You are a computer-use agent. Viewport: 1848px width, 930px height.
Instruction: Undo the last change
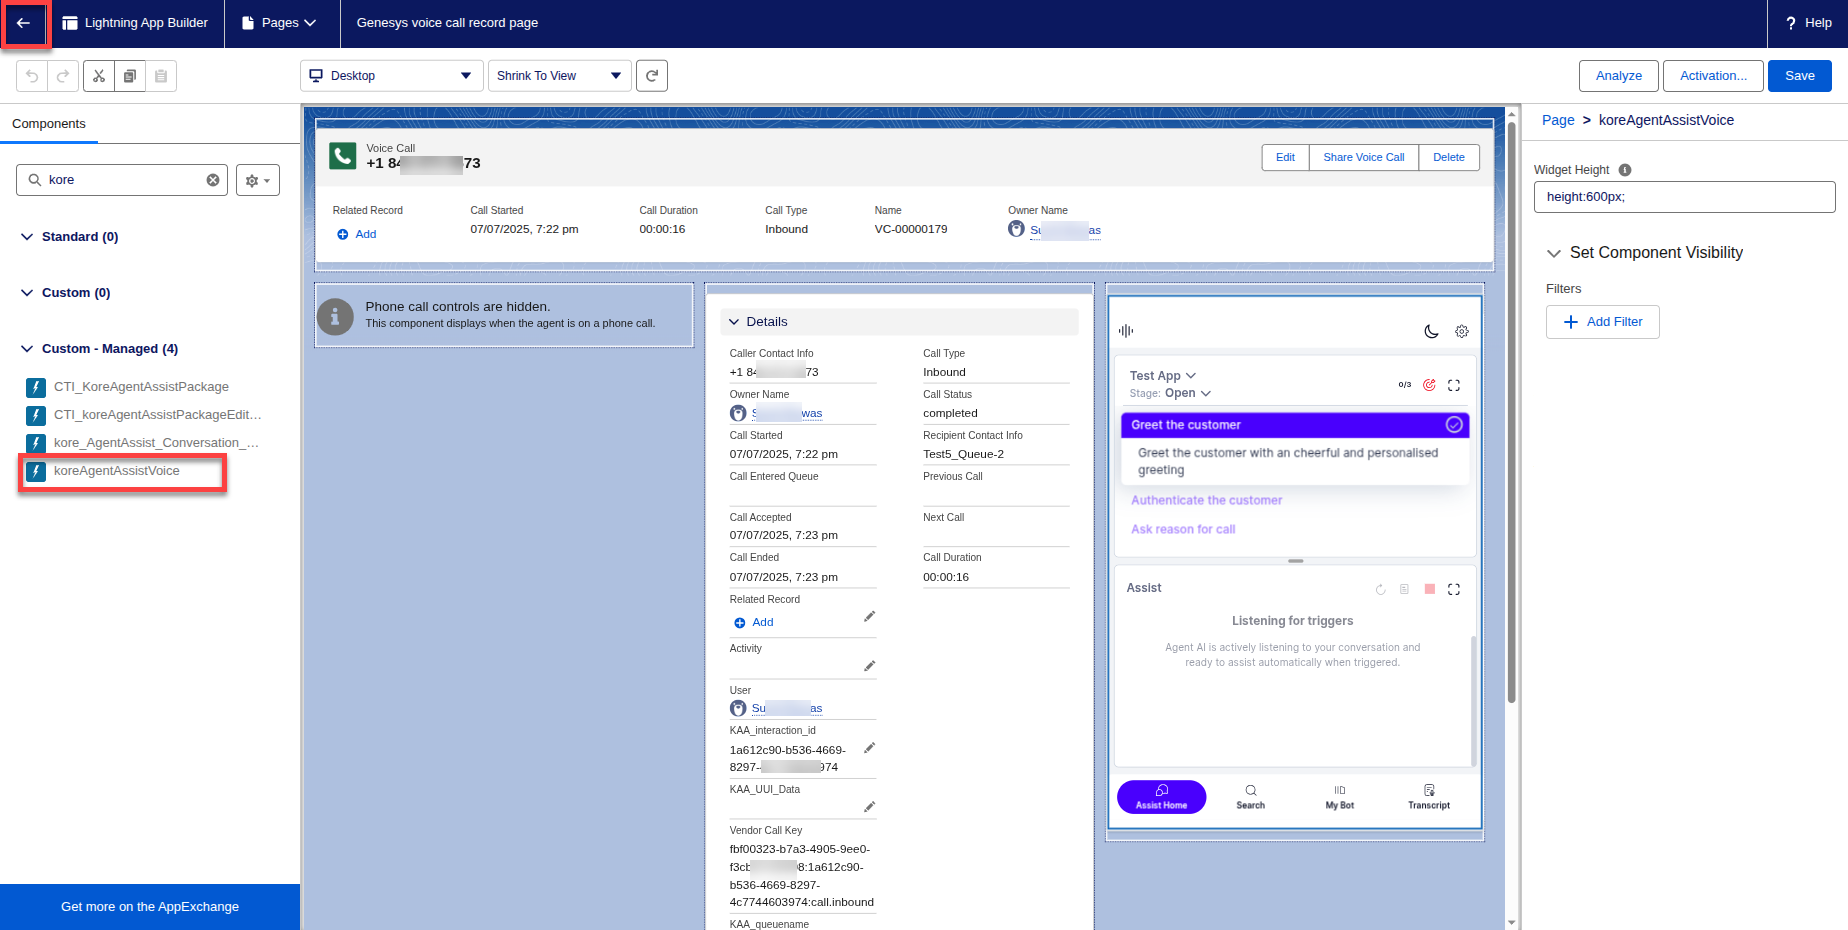32,76
